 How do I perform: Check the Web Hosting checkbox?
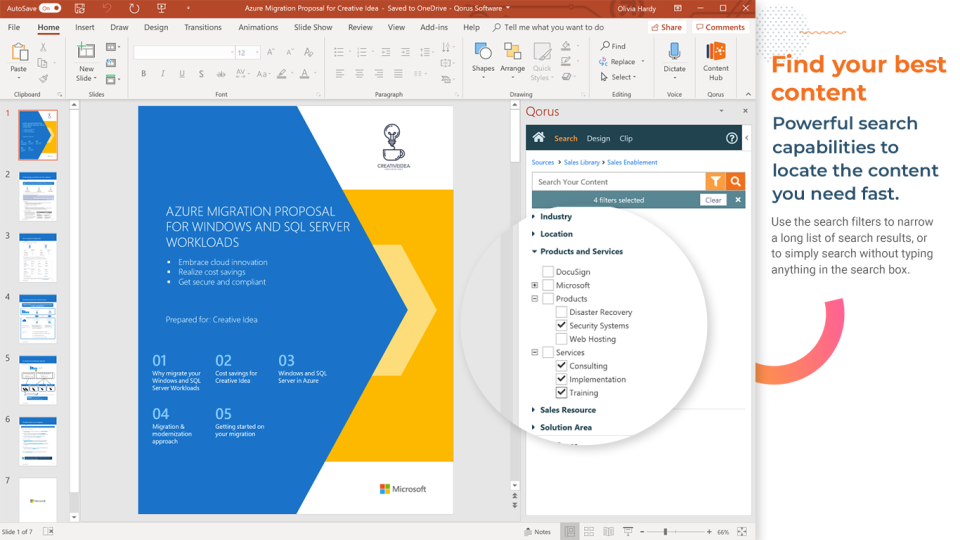[561, 339]
